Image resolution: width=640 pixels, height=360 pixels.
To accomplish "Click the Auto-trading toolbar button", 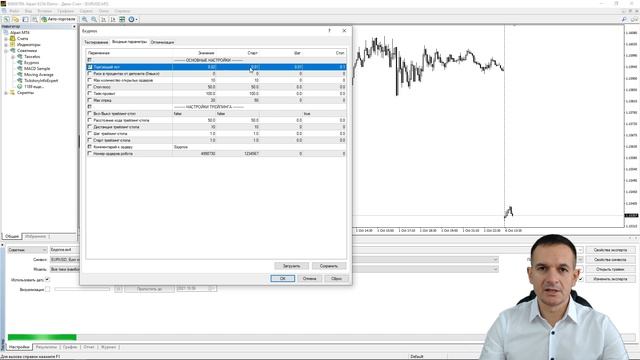I will coord(58,19).
